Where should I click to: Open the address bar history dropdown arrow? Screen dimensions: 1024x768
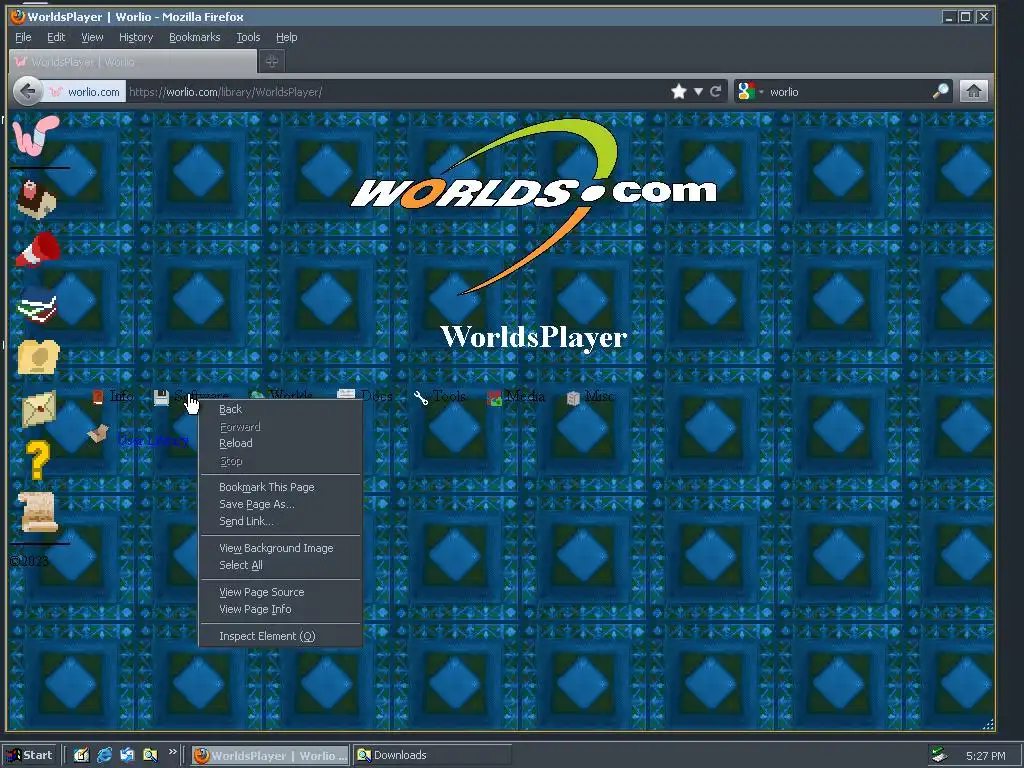(698, 91)
